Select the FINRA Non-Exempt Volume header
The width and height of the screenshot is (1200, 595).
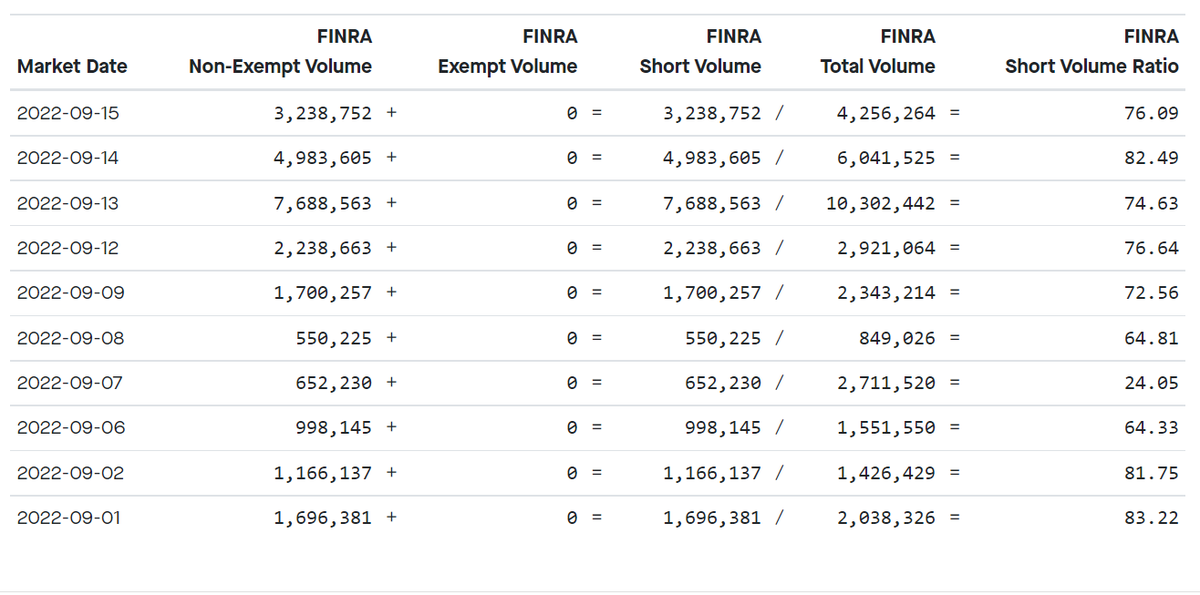tap(280, 52)
